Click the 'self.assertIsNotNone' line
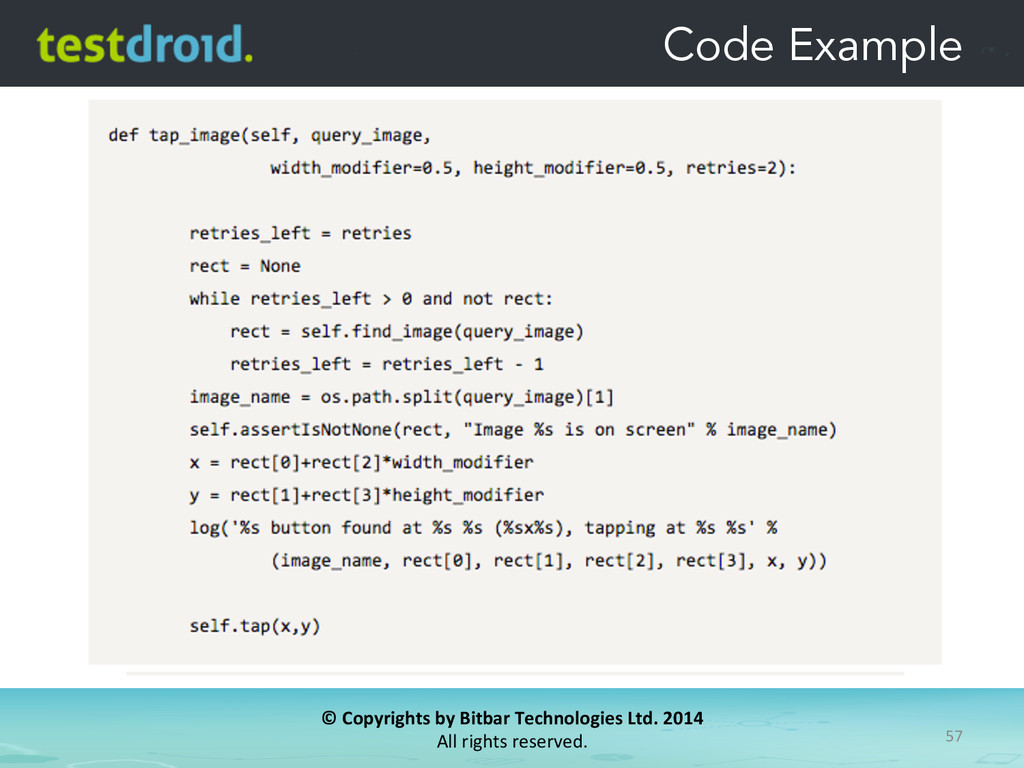Image resolution: width=1024 pixels, height=768 pixels. 513,430
